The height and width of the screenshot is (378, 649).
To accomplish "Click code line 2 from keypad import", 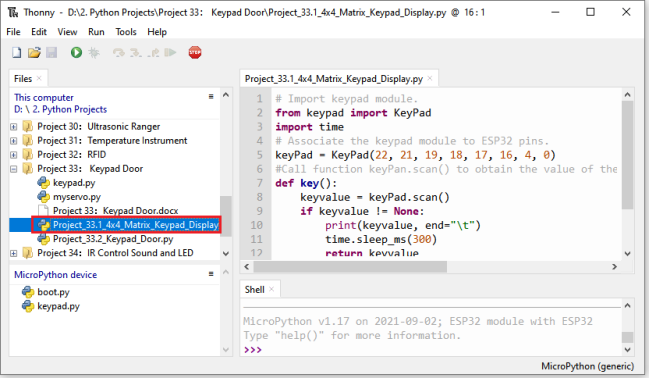I will 353,113.
